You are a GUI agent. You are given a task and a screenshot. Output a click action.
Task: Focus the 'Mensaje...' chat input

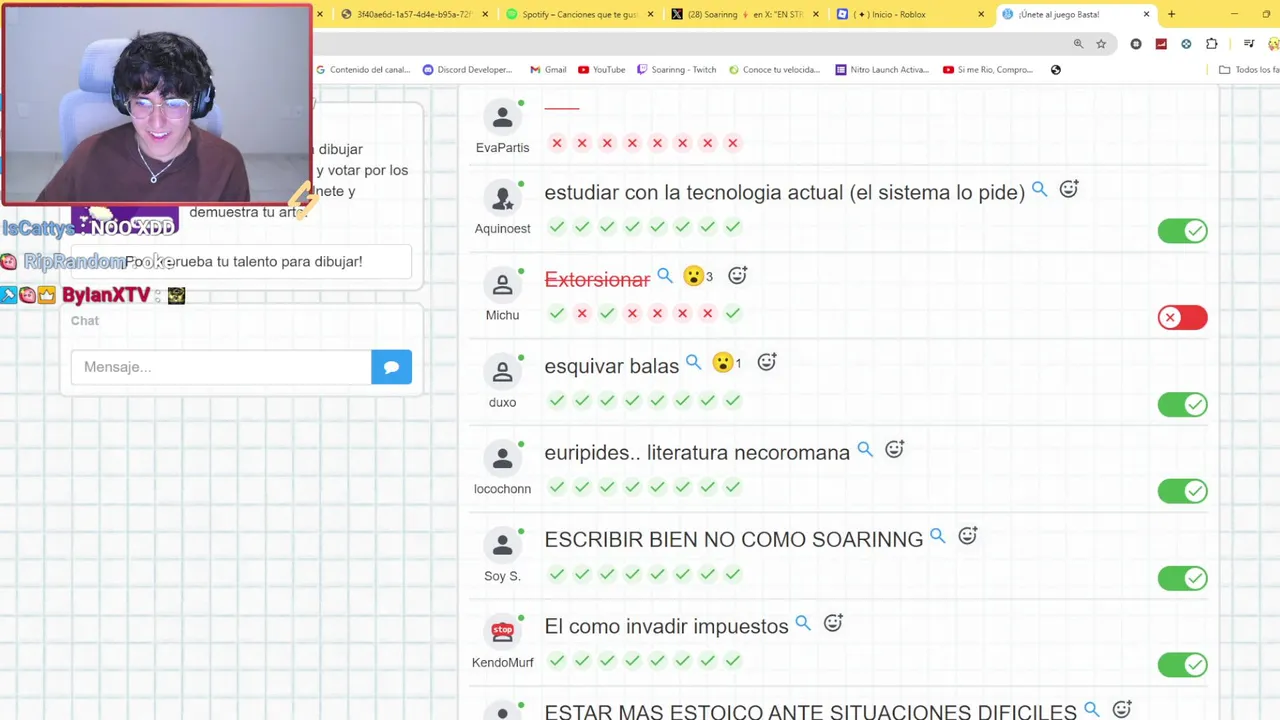221,367
